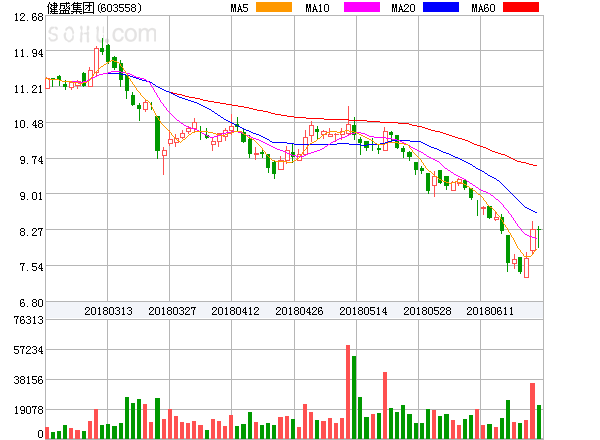
Task: Click the magenta MA10 legend swatch
Action: click(357, 8)
